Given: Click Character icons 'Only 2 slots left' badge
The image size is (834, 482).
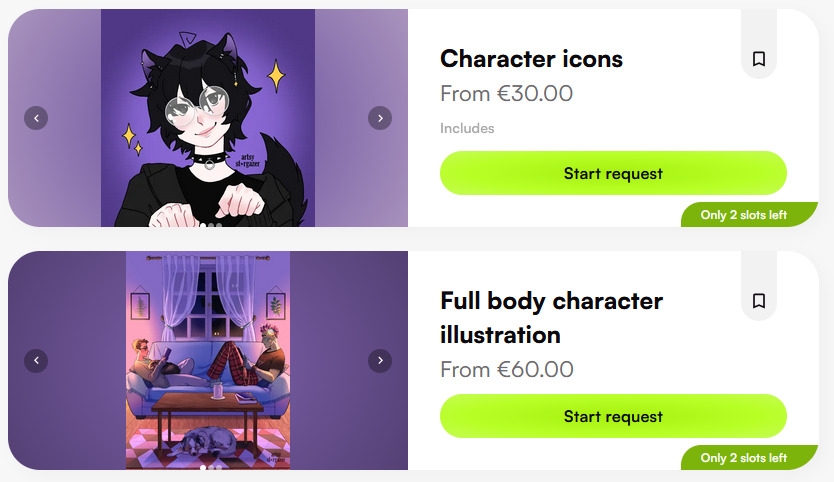Looking at the screenshot, I should click(744, 215).
